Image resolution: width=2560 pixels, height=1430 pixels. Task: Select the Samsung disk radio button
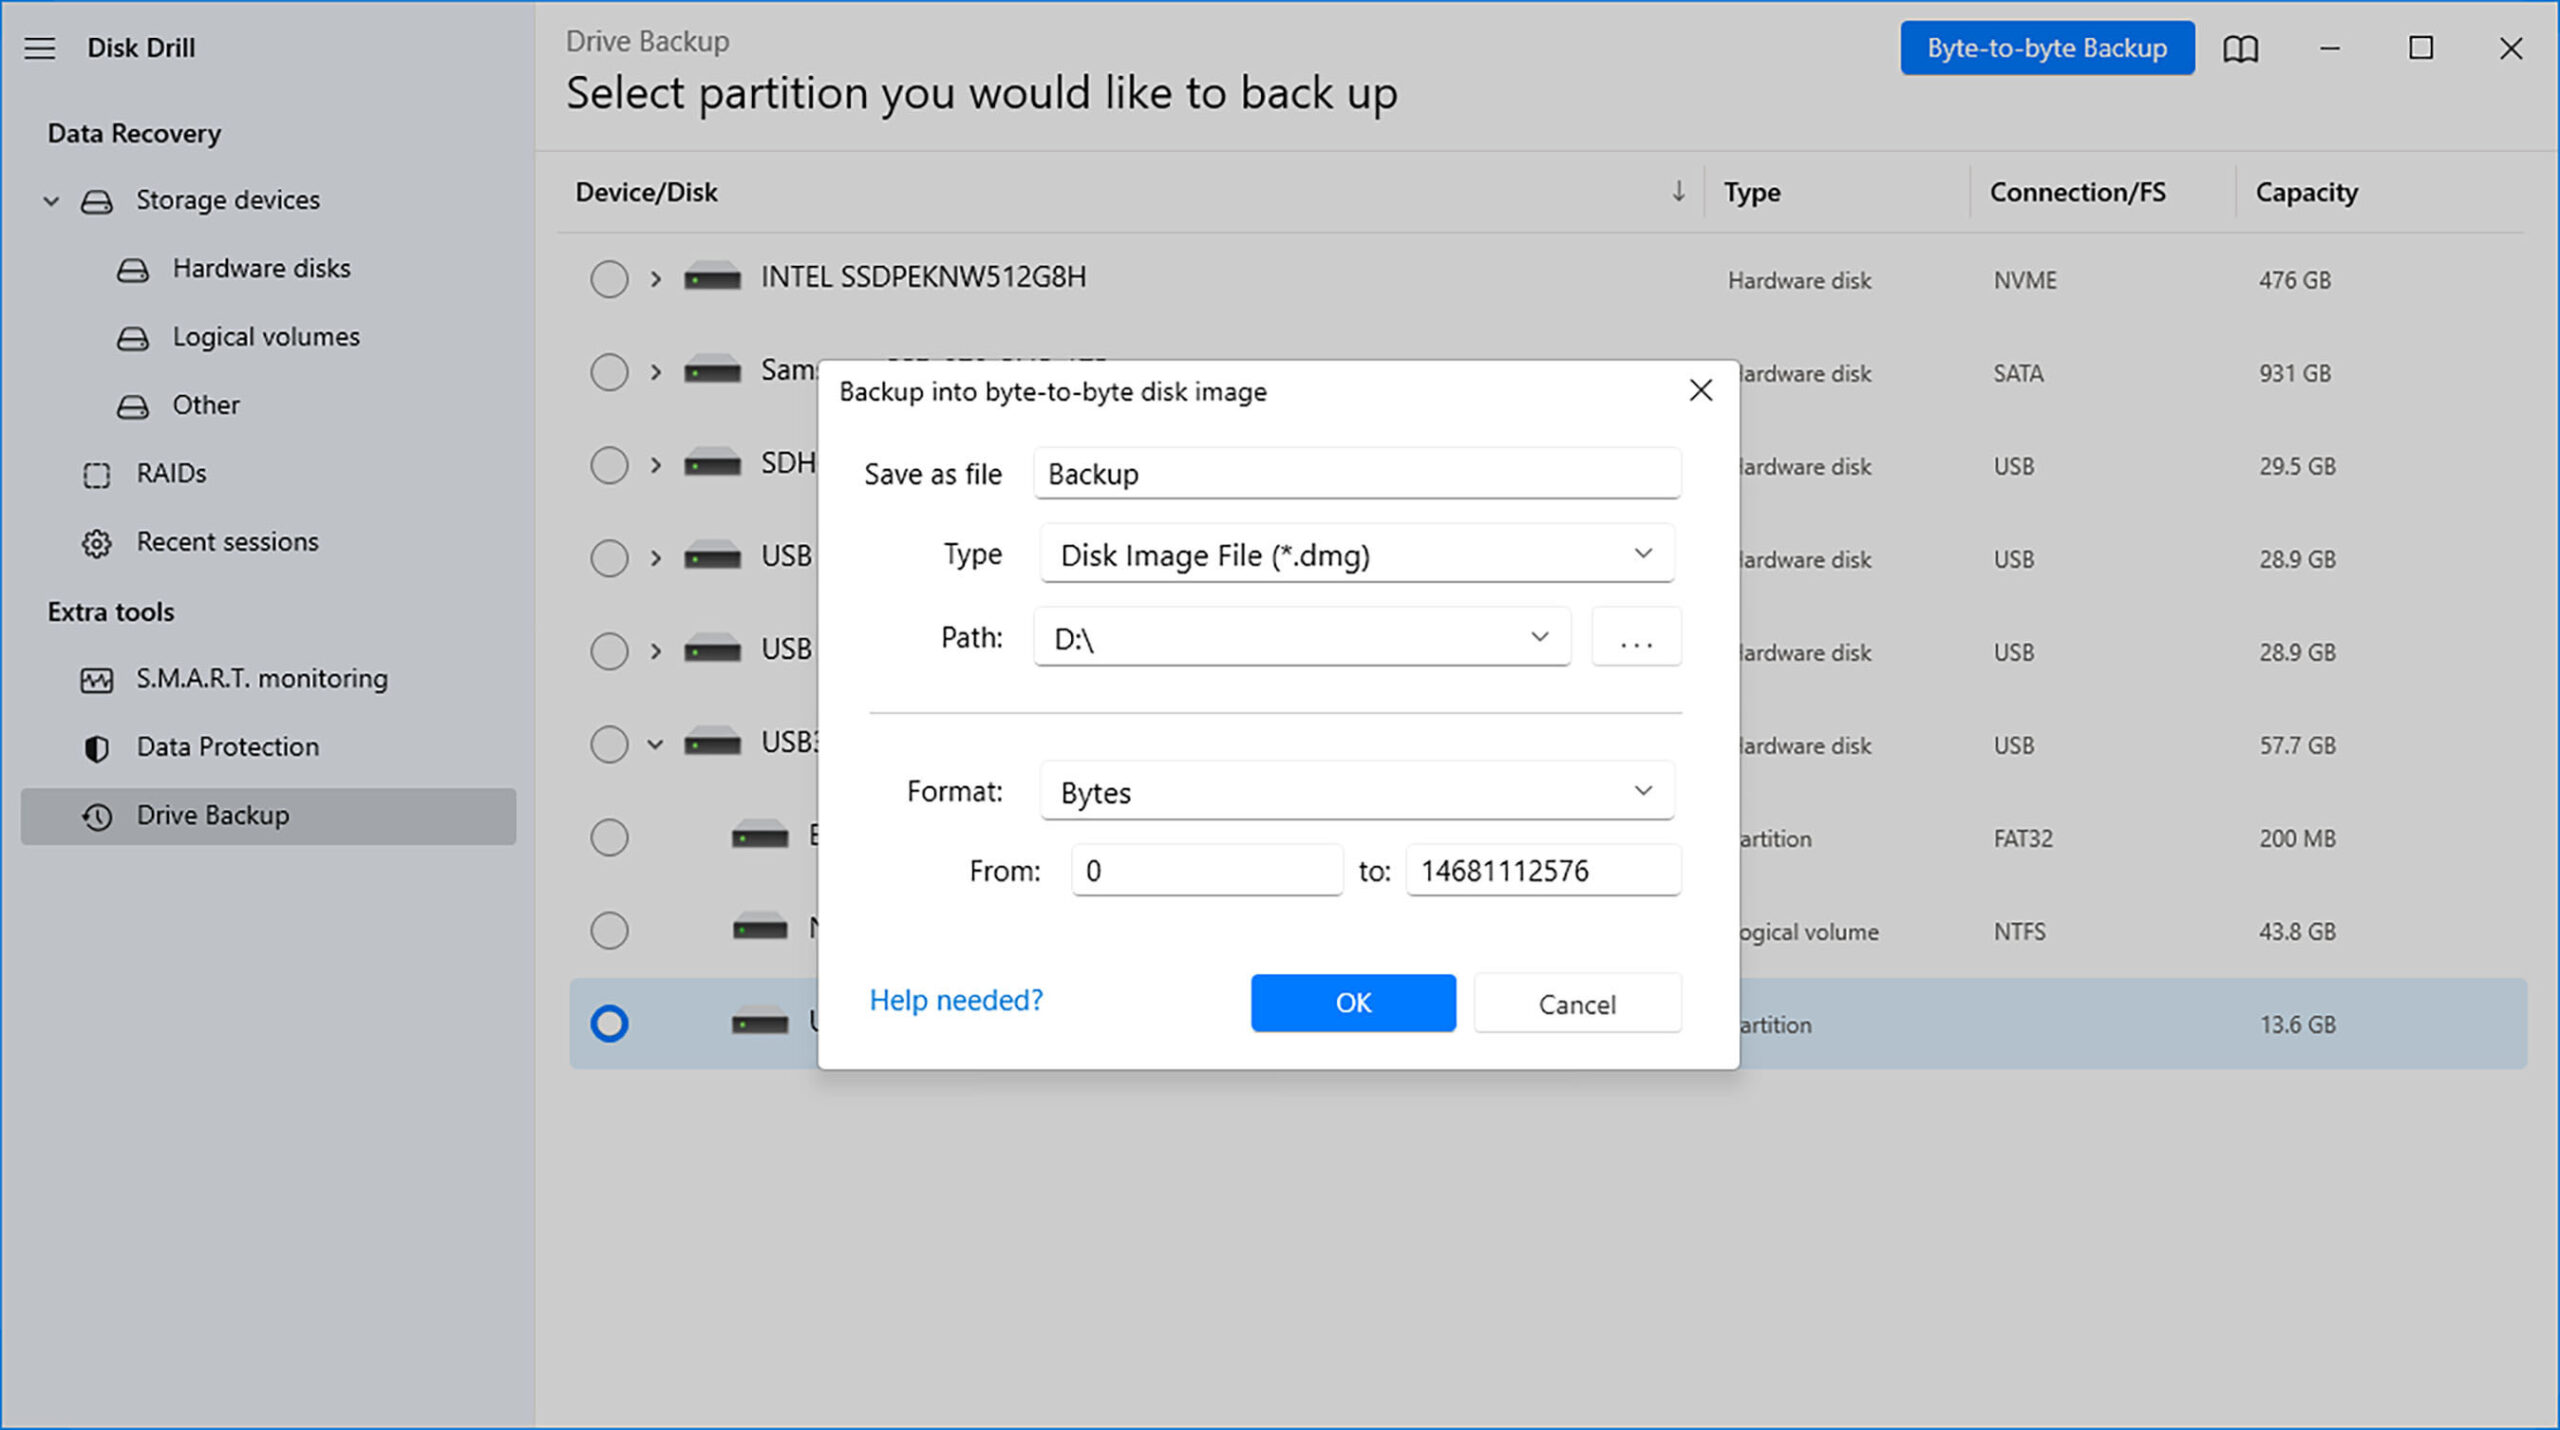click(x=608, y=369)
